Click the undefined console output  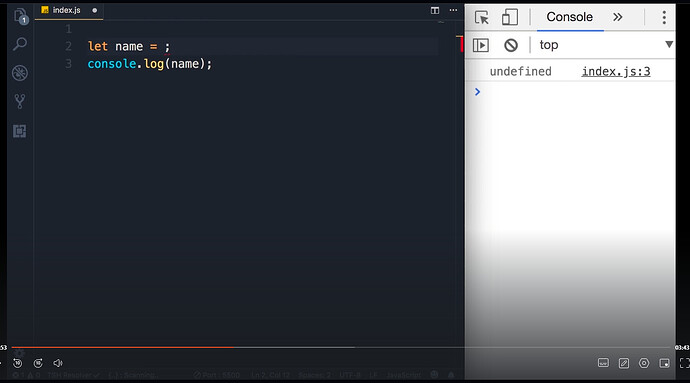pos(521,71)
